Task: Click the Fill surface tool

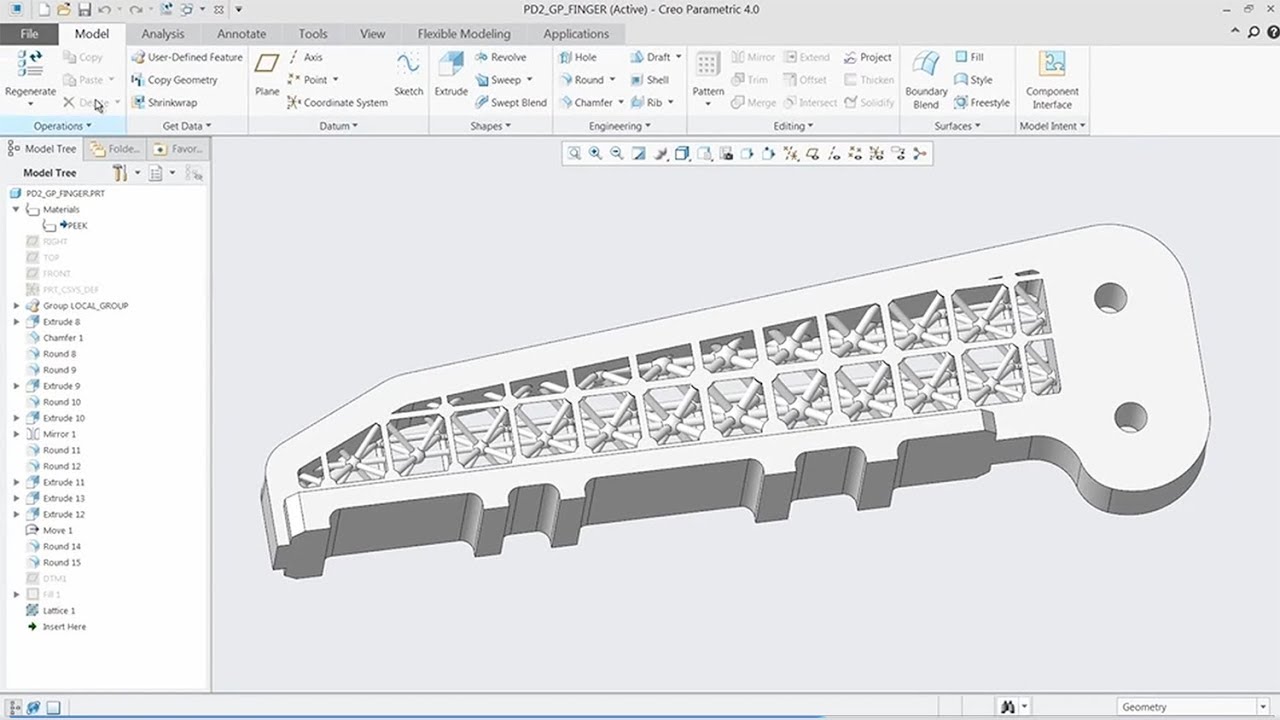Action: tap(969, 57)
